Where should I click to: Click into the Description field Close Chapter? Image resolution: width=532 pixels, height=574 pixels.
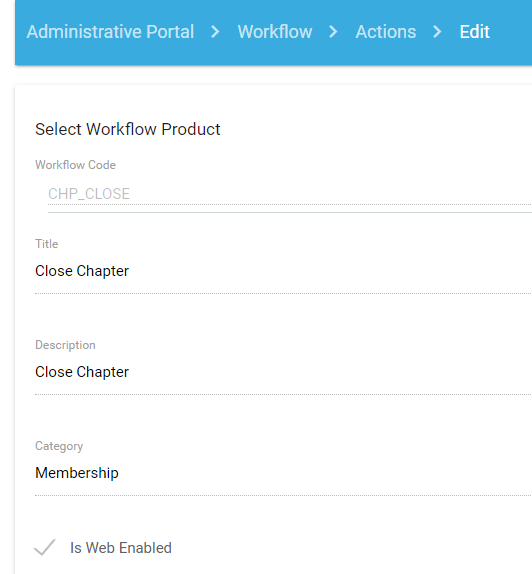(x=283, y=372)
